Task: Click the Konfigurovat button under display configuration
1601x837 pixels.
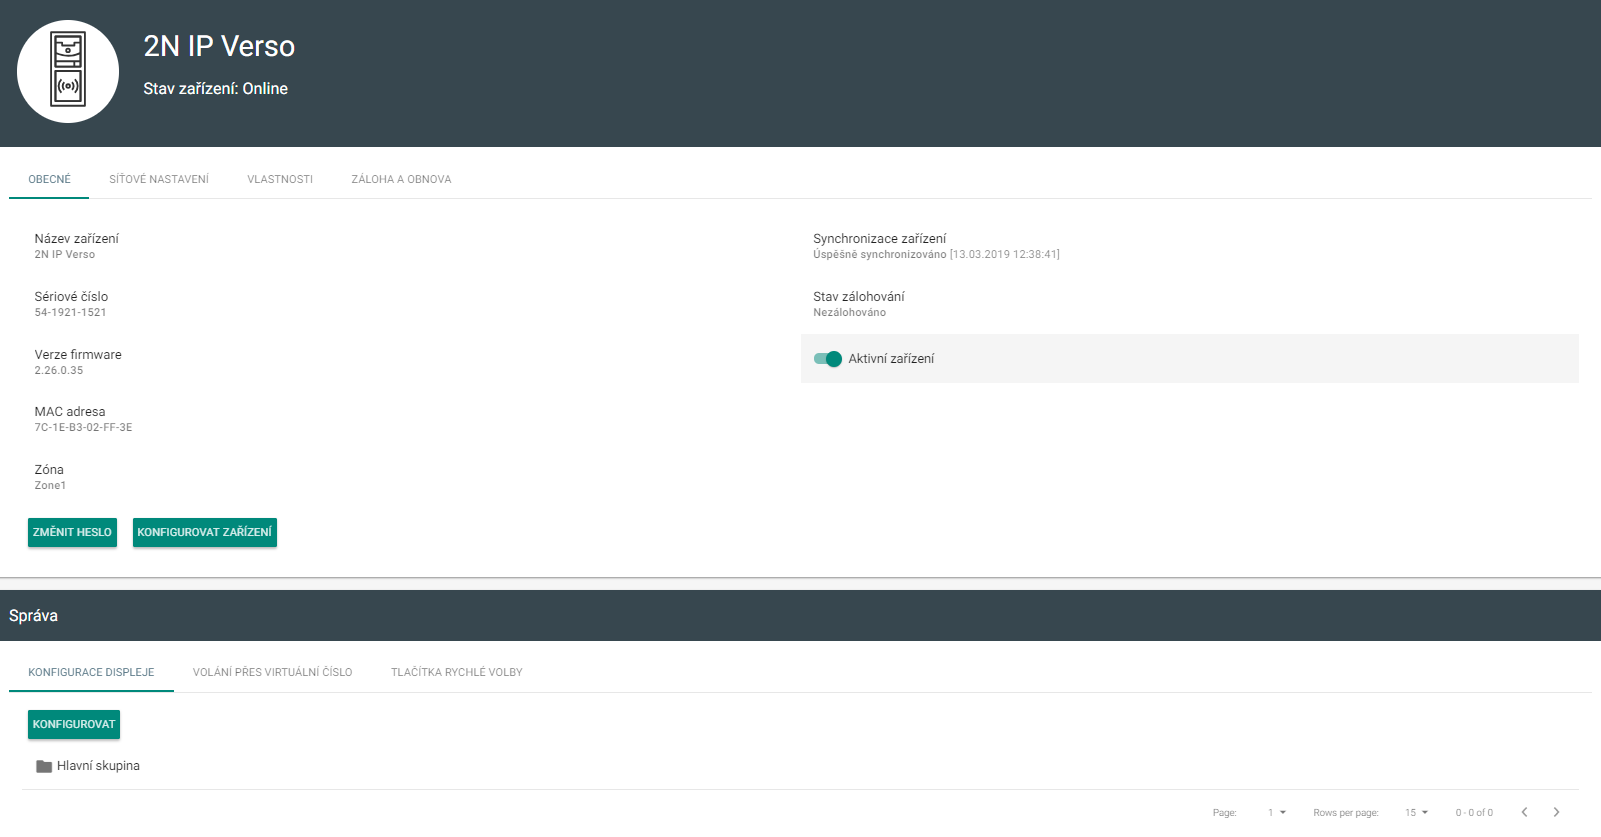Action: point(74,724)
